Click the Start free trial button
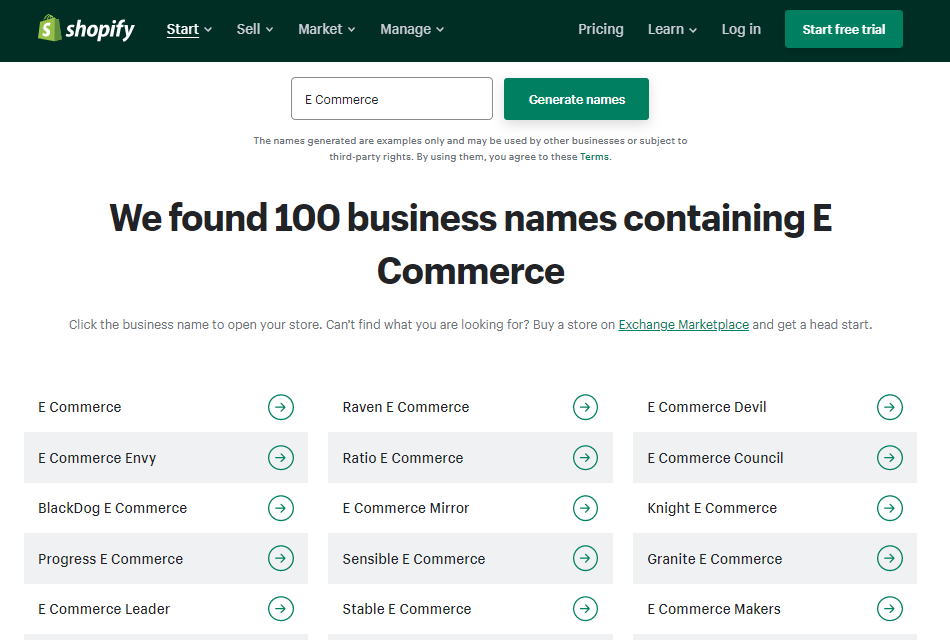The width and height of the screenshot is (950, 640). 843,29
